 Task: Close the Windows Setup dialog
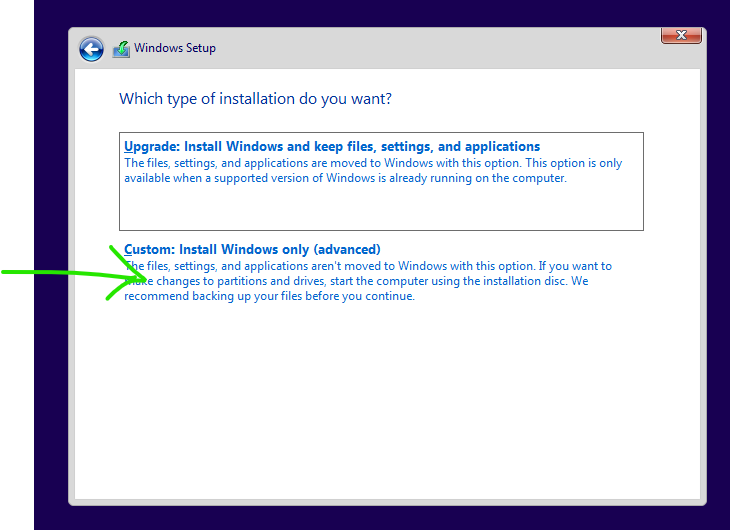[x=681, y=35]
